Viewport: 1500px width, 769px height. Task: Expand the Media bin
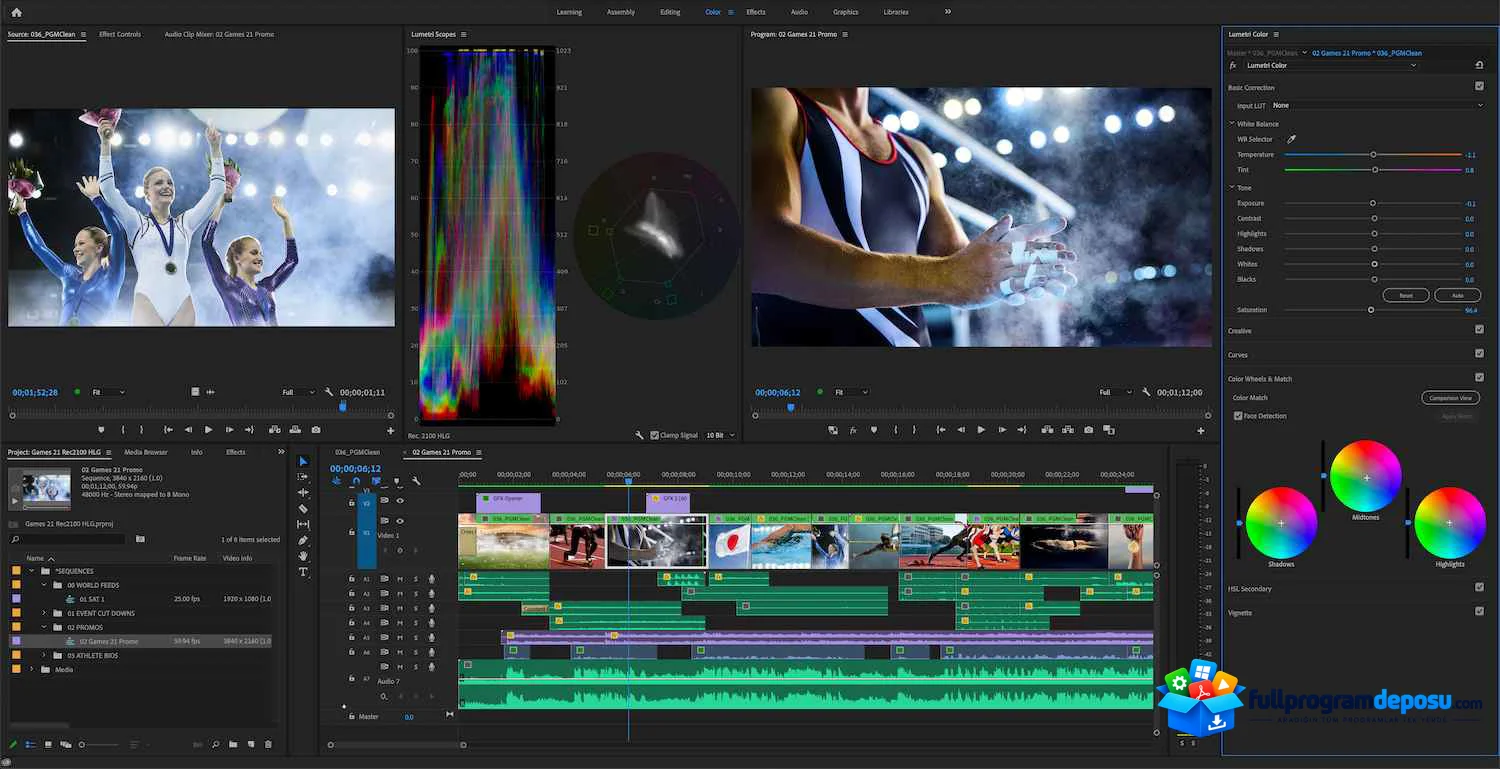[x=31, y=669]
